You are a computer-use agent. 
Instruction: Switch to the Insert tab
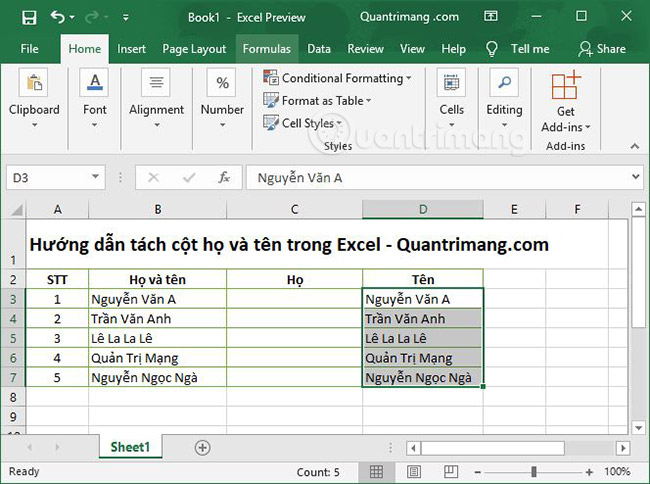(131, 49)
